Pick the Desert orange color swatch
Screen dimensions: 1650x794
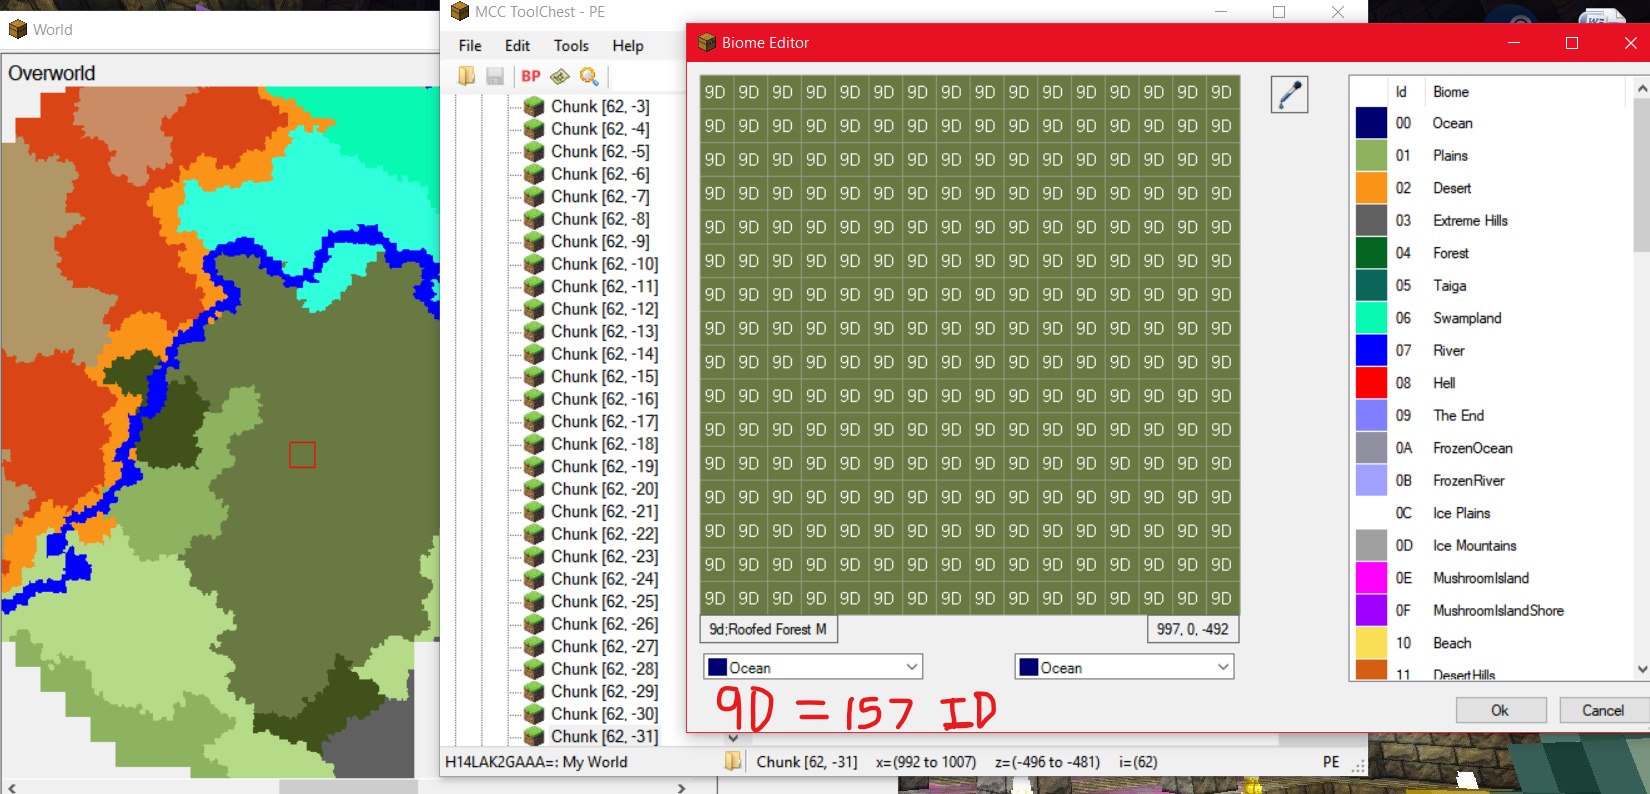pyautogui.click(x=1371, y=188)
